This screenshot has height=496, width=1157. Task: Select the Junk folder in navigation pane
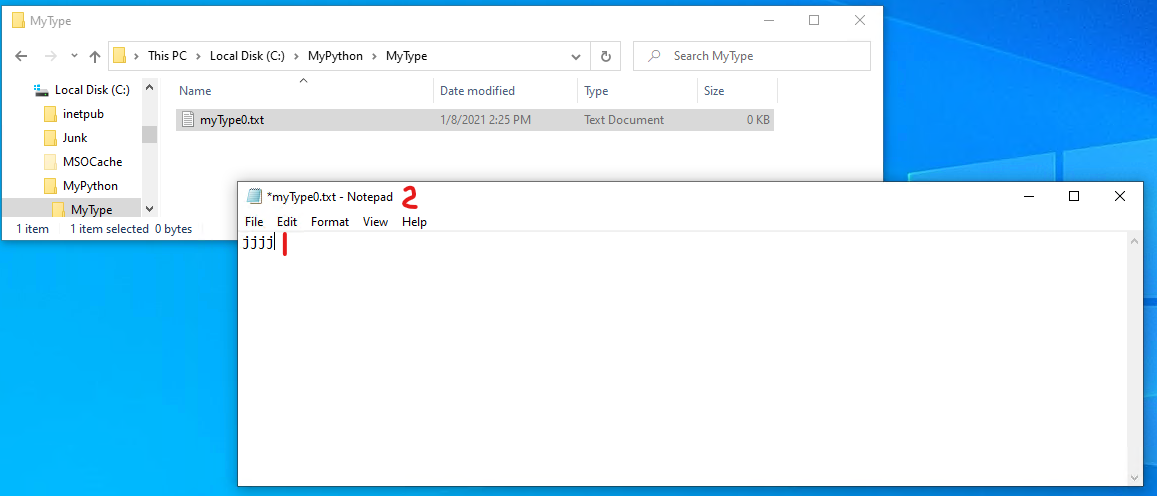(74, 138)
